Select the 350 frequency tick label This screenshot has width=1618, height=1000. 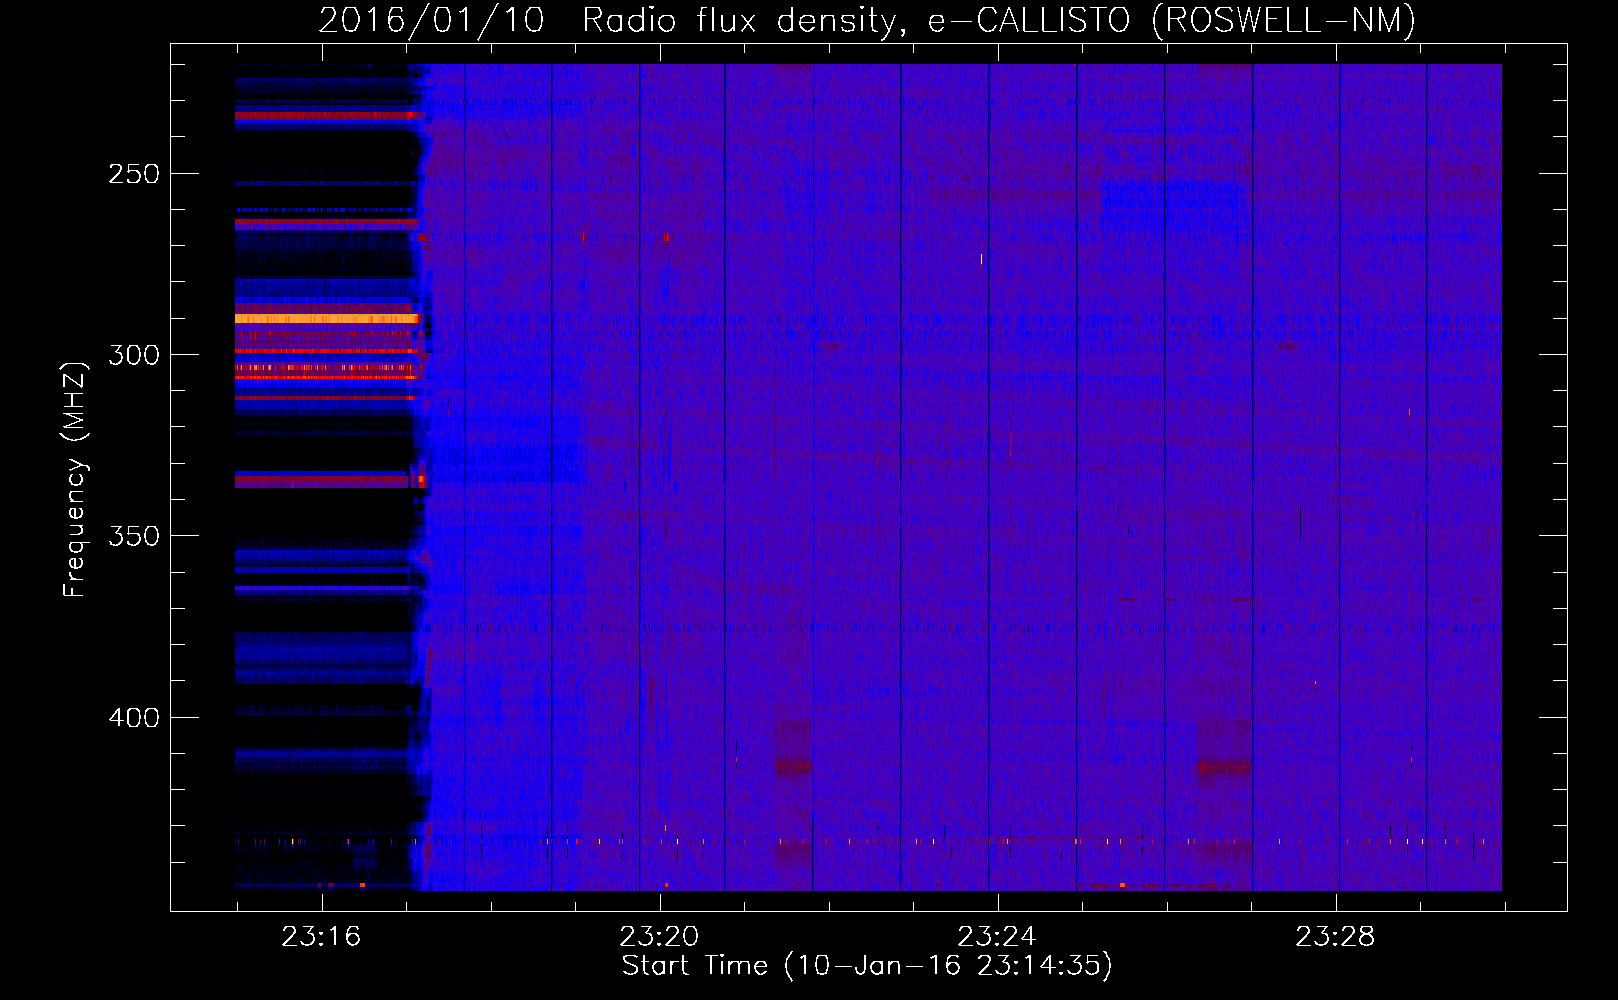(x=133, y=536)
